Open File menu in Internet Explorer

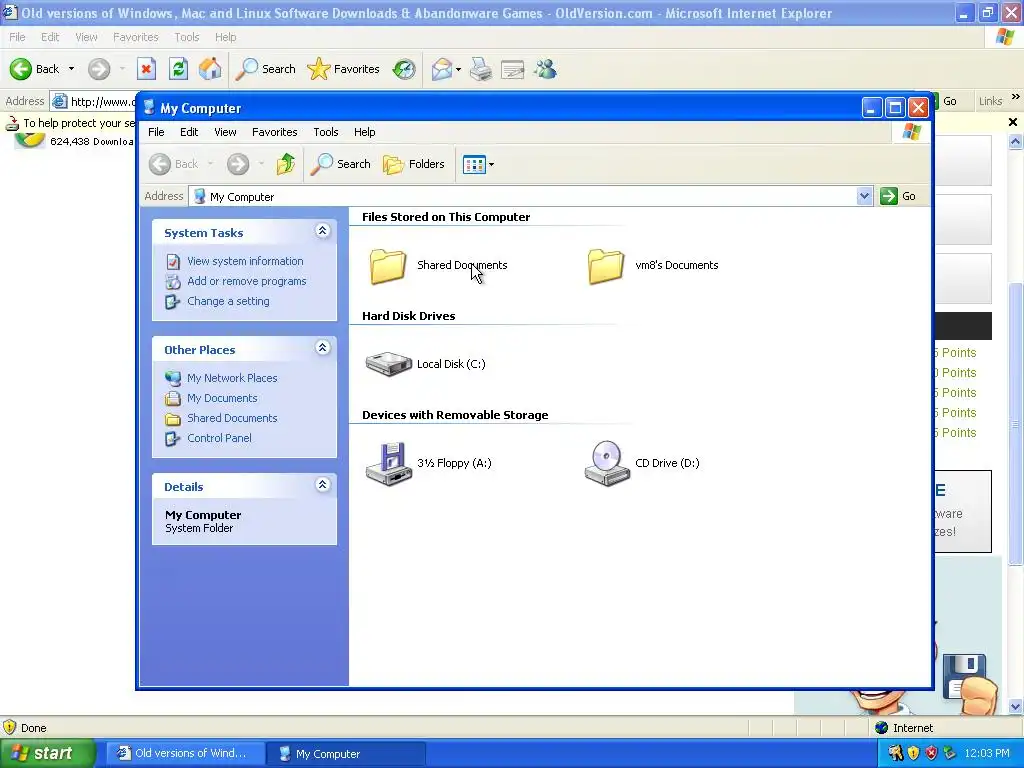pyautogui.click(x=17, y=37)
